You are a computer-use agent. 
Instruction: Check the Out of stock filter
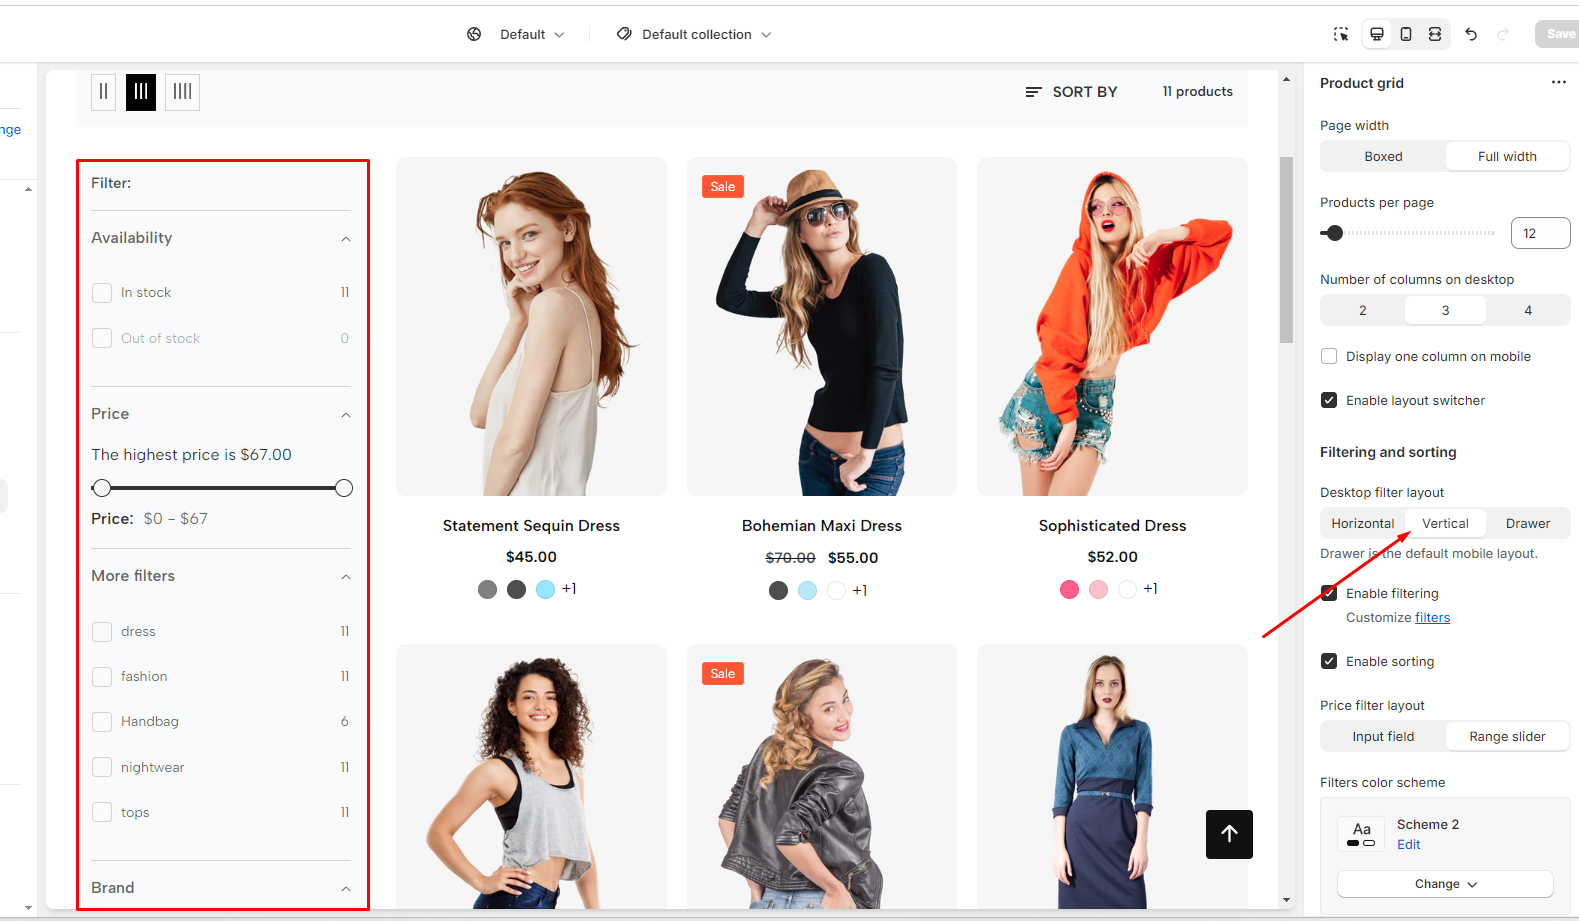101,338
